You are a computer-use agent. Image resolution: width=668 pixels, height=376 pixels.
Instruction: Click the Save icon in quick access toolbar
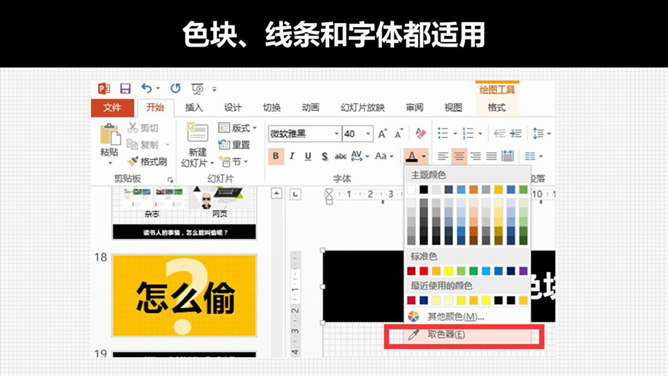[125, 89]
